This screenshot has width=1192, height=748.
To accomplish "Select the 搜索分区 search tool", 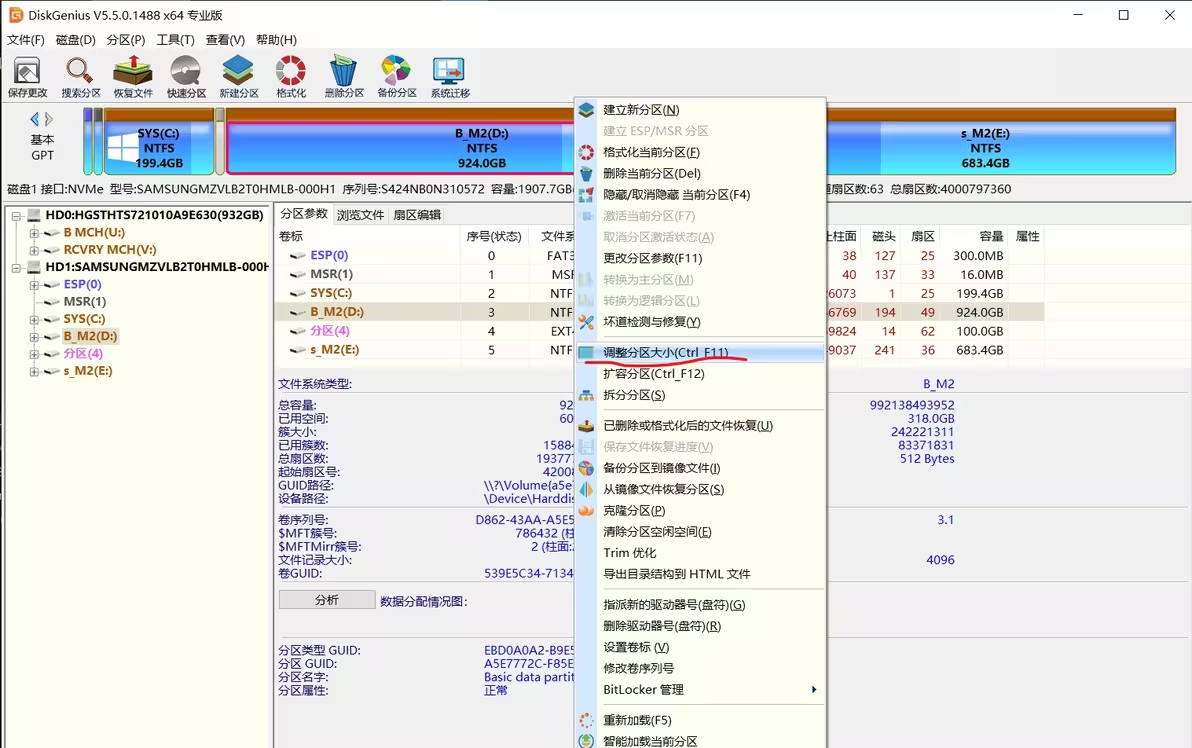I will point(80,75).
